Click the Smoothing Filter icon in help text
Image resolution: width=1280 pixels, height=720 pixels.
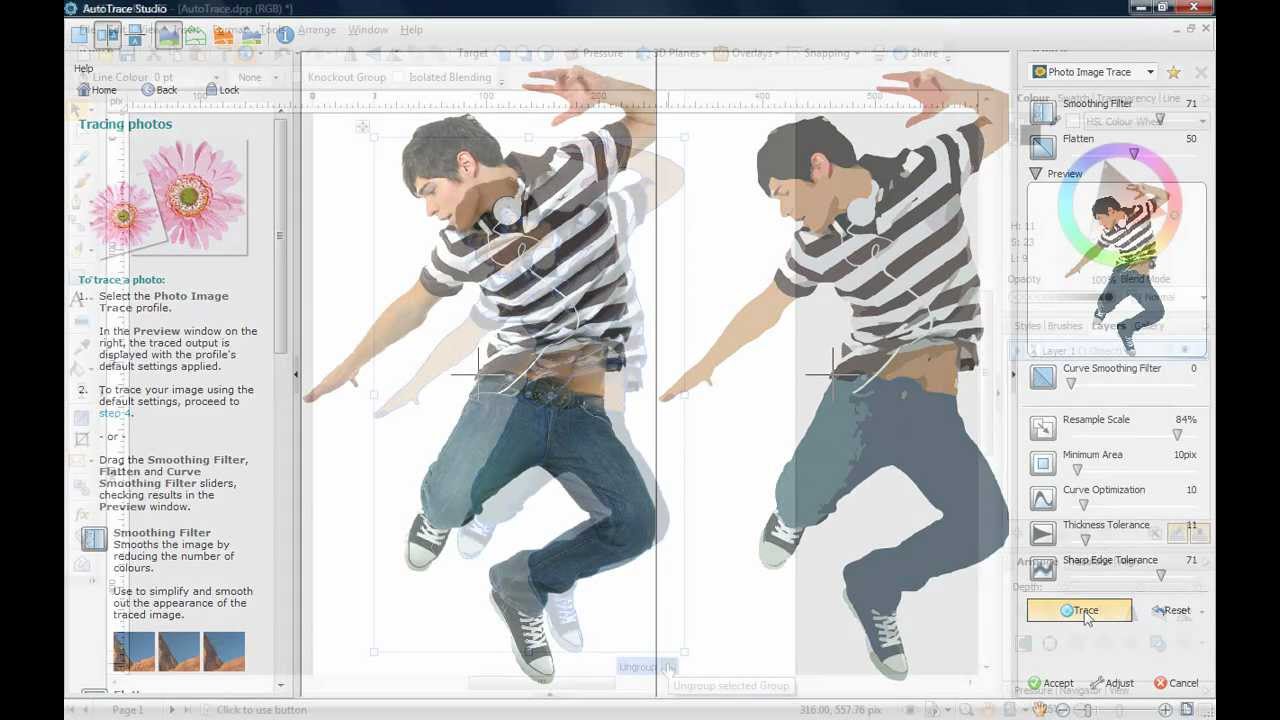point(94,539)
